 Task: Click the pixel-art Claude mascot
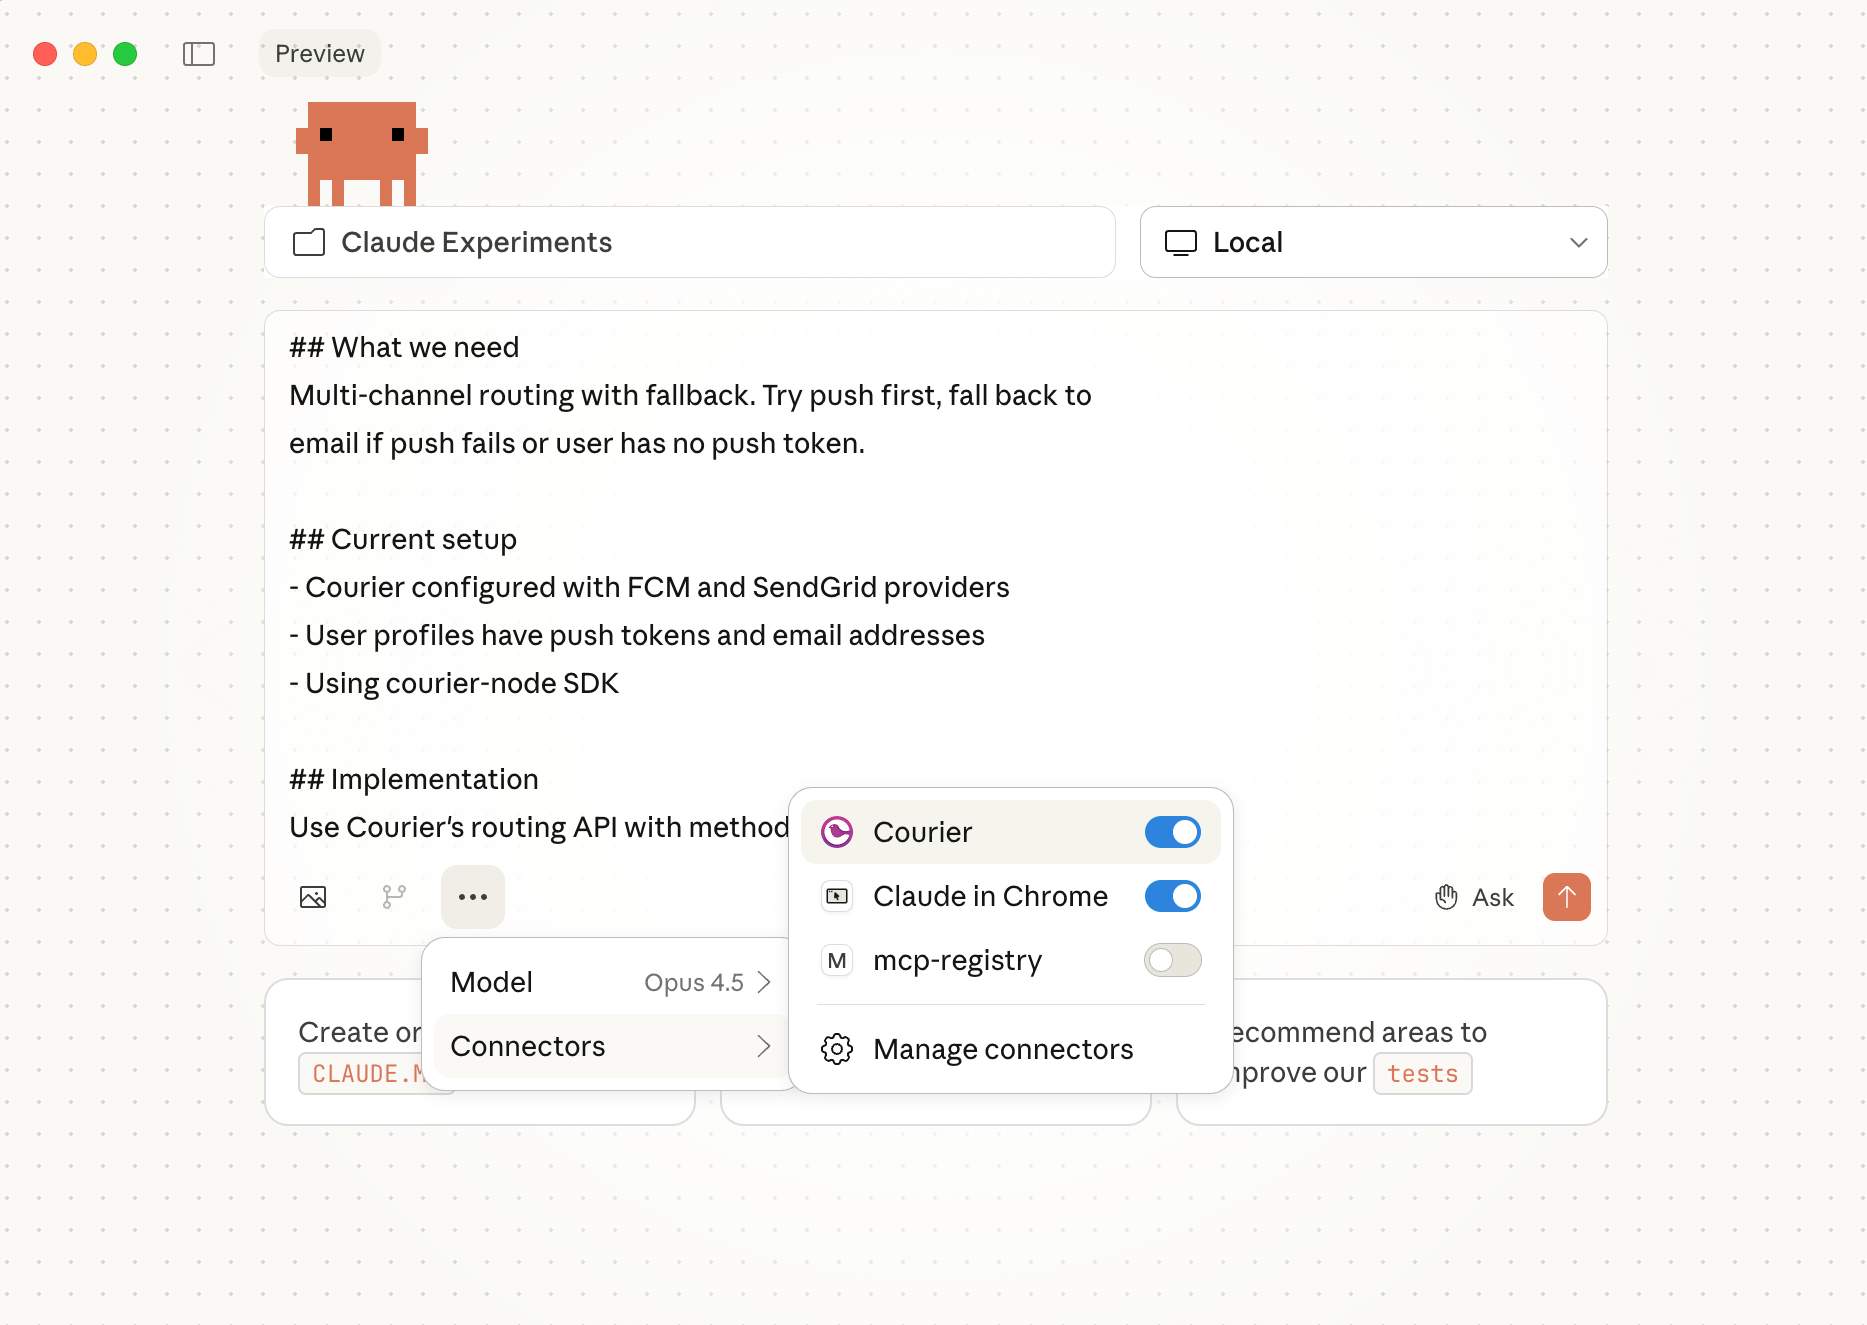361,153
